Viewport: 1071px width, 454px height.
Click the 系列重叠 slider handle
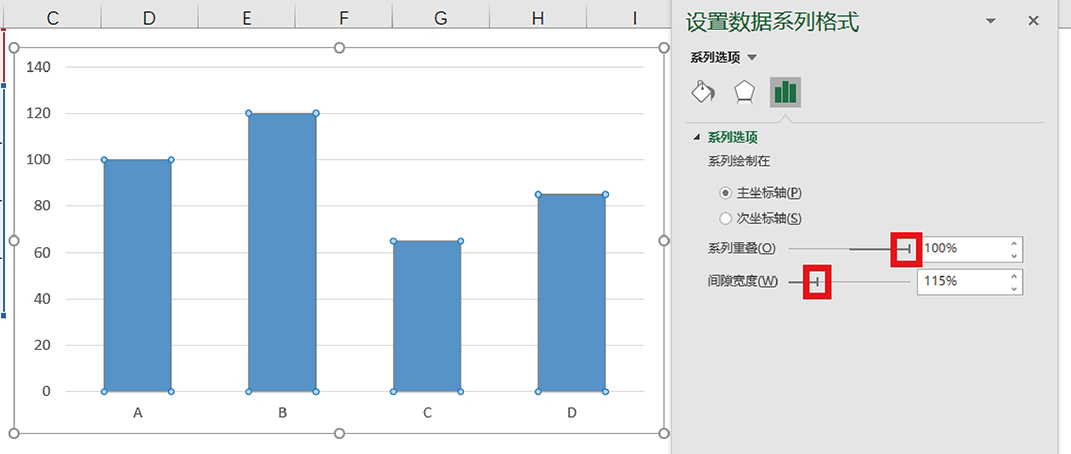908,249
